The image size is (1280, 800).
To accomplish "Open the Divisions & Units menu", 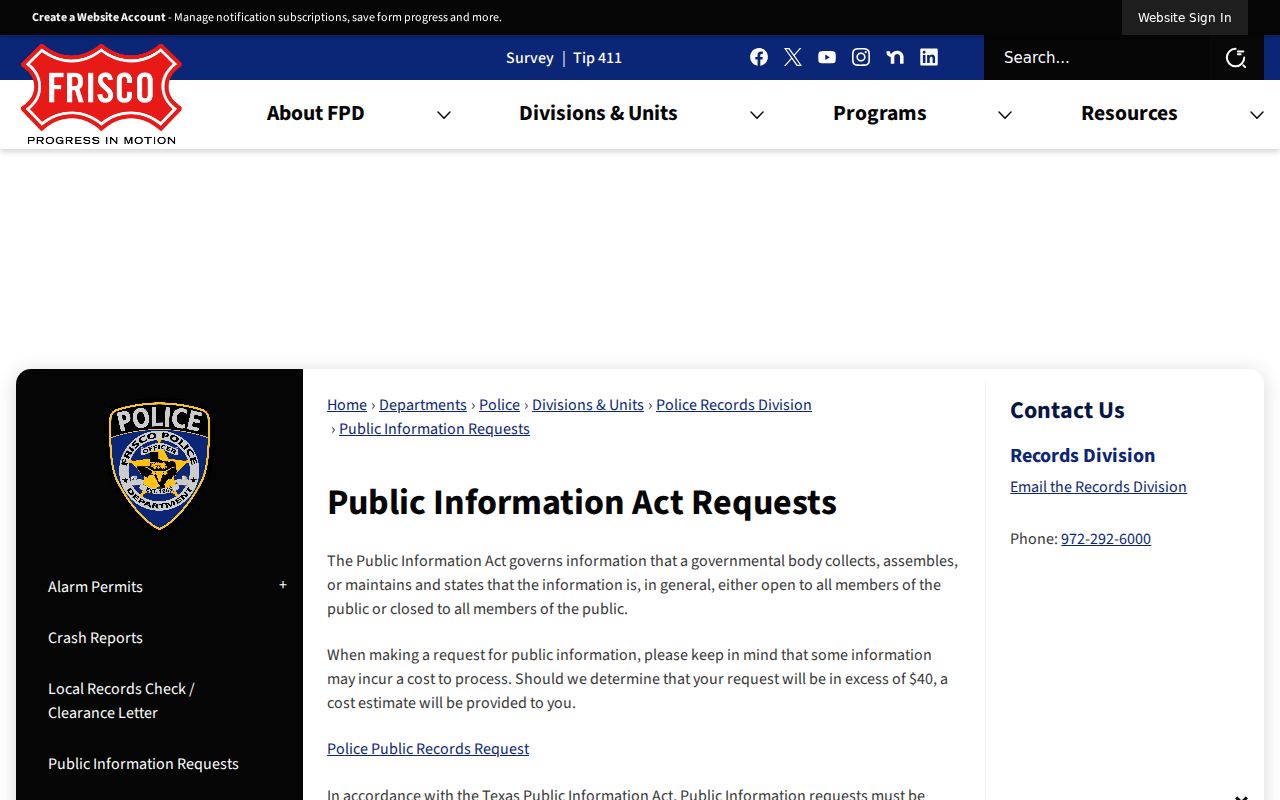I will point(598,113).
